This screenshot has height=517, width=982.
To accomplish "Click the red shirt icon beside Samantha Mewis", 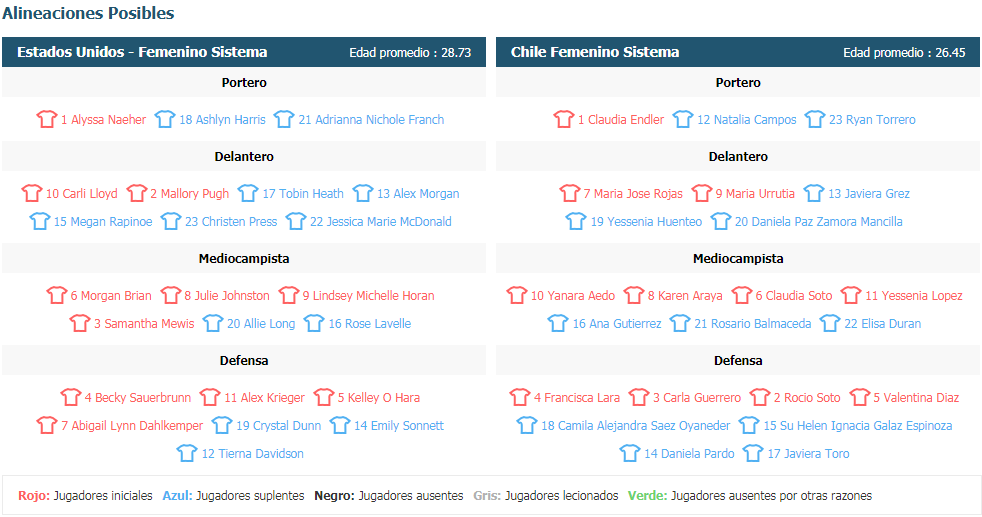I will 80,323.
